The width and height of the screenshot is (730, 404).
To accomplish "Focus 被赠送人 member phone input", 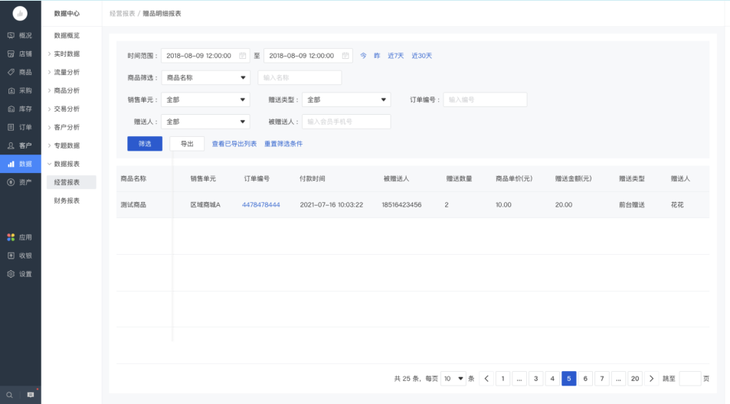I will (346, 121).
